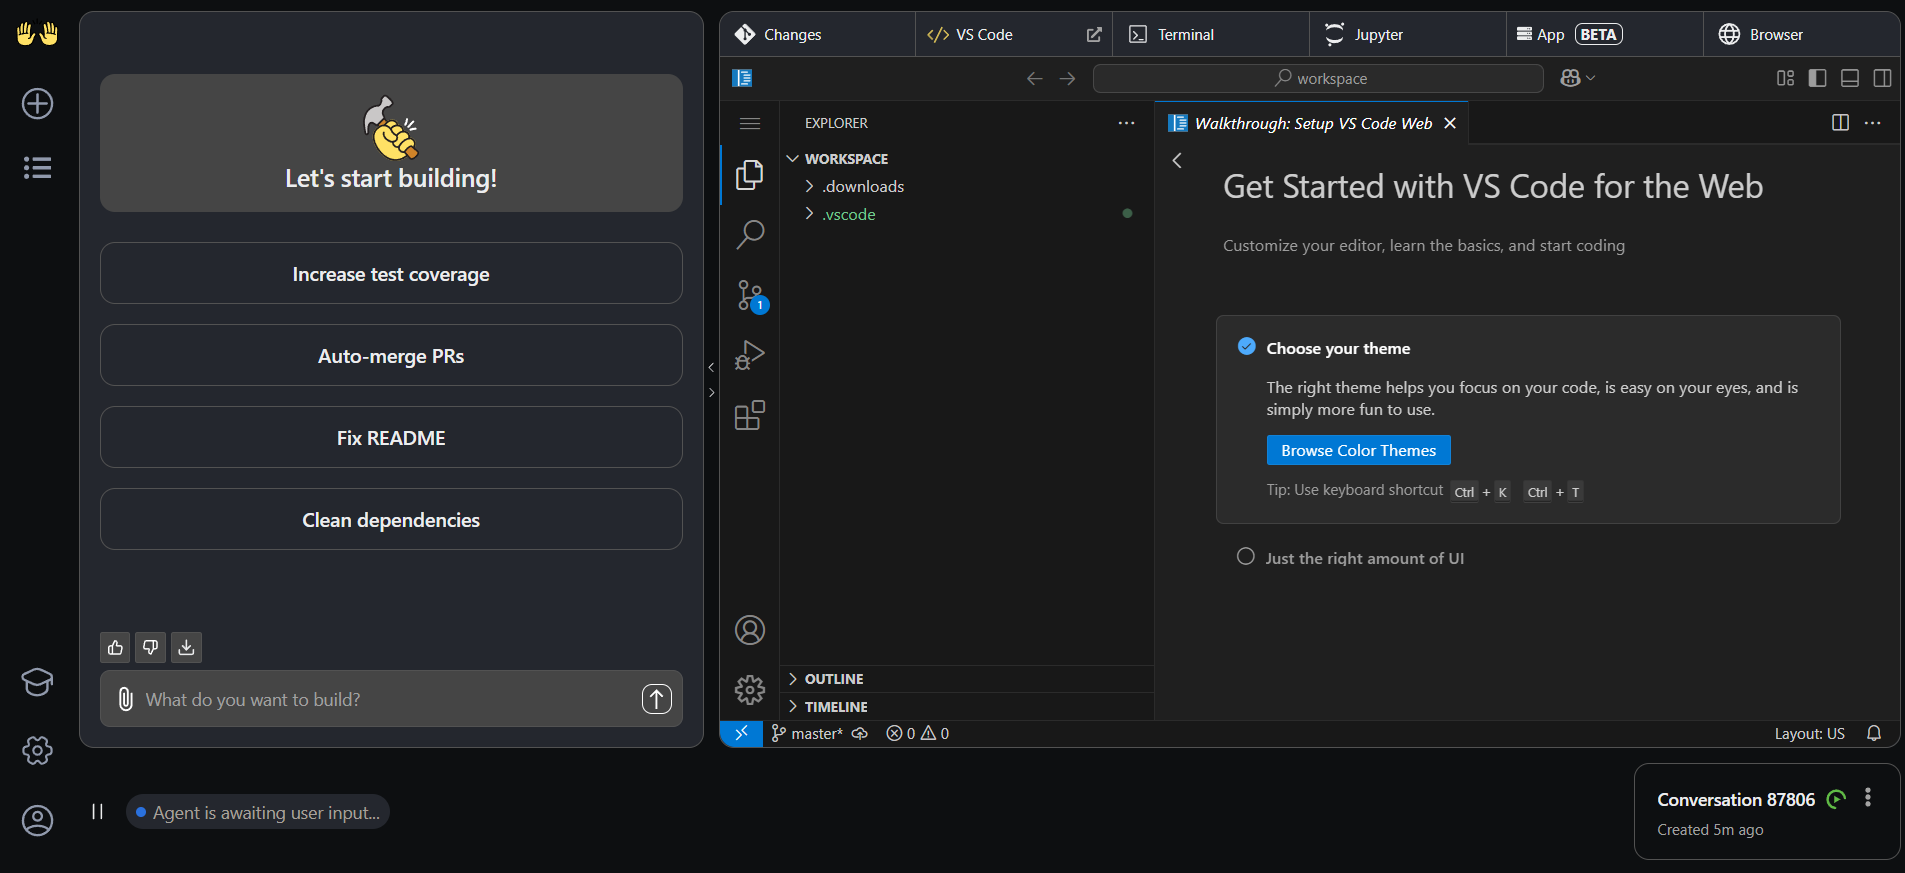Open VS Code hamburger application menu

tap(750, 123)
